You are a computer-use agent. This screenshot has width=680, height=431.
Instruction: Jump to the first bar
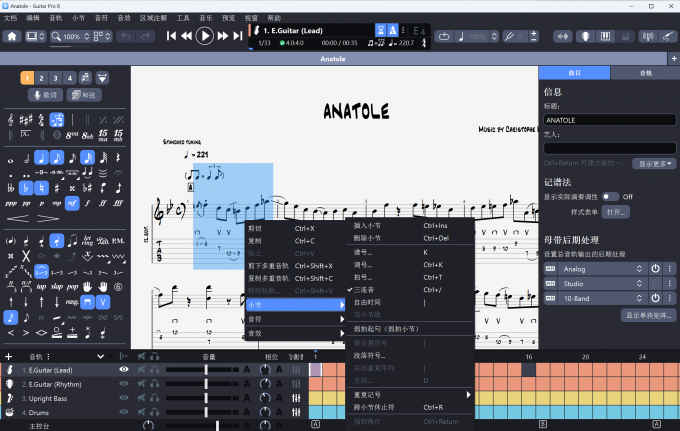(x=172, y=36)
